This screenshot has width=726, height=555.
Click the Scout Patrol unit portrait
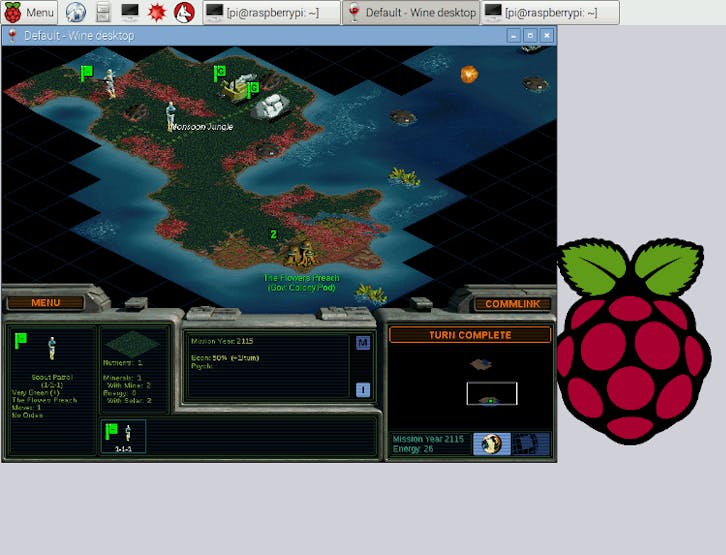(x=52, y=348)
